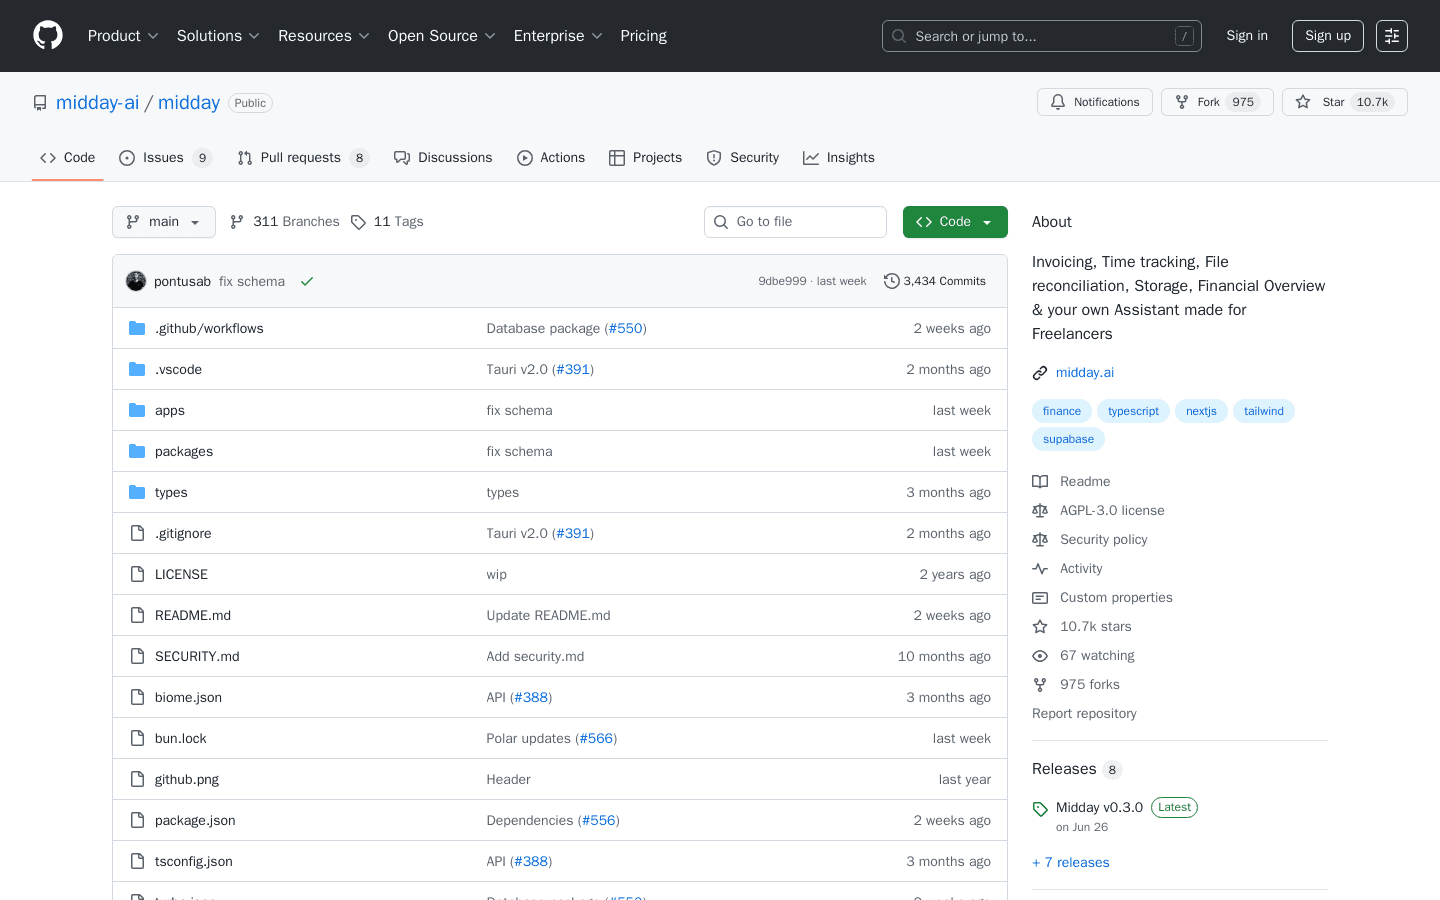Click the '+ 7 releases' link
1440x900 pixels.
tap(1071, 862)
